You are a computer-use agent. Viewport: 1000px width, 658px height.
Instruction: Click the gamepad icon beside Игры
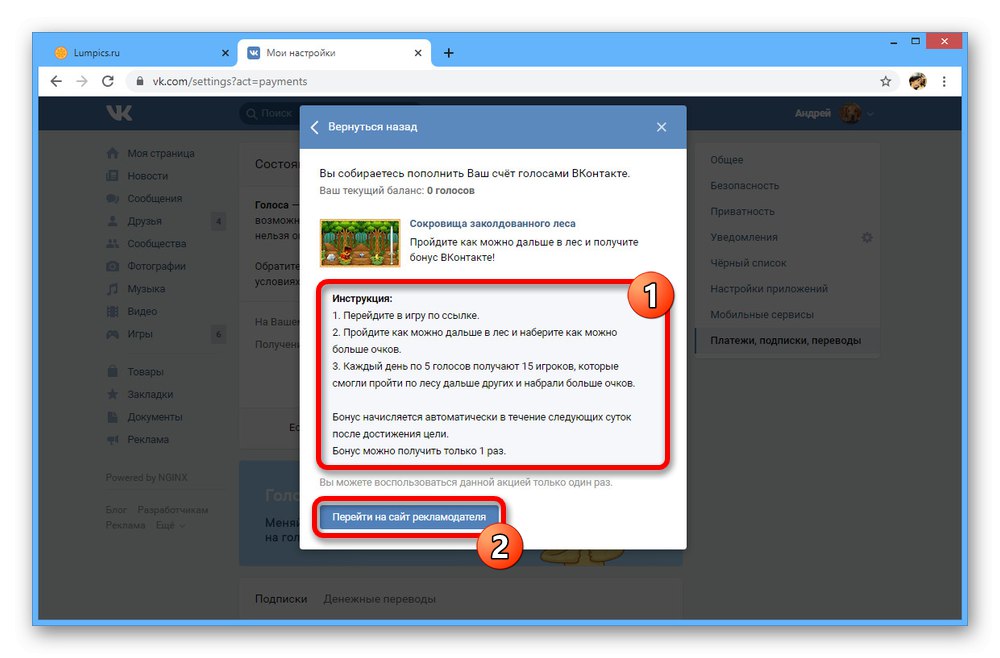point(112,334)
